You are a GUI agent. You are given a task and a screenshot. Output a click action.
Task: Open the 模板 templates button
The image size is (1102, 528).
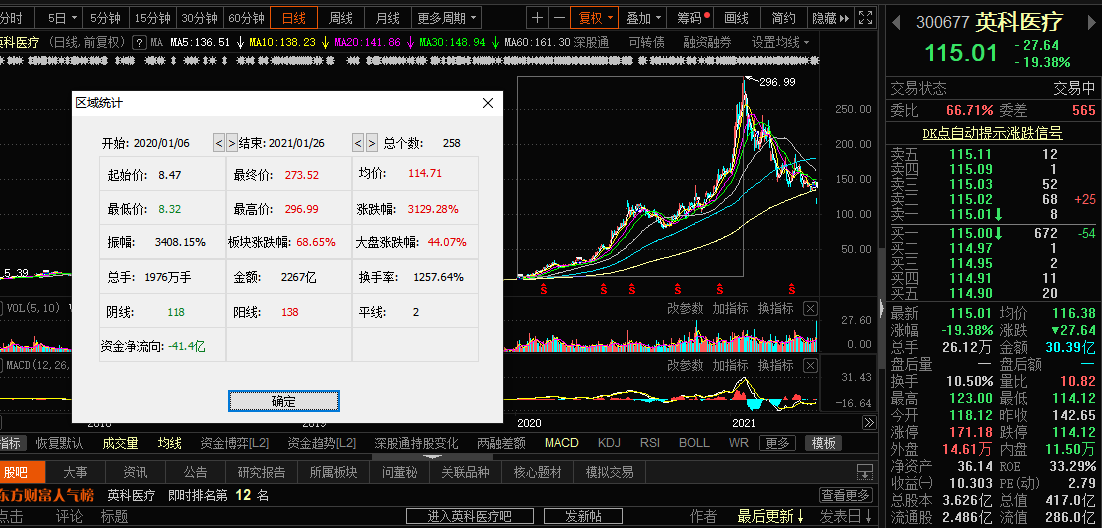pyautogui.click(x=823, y=443)
